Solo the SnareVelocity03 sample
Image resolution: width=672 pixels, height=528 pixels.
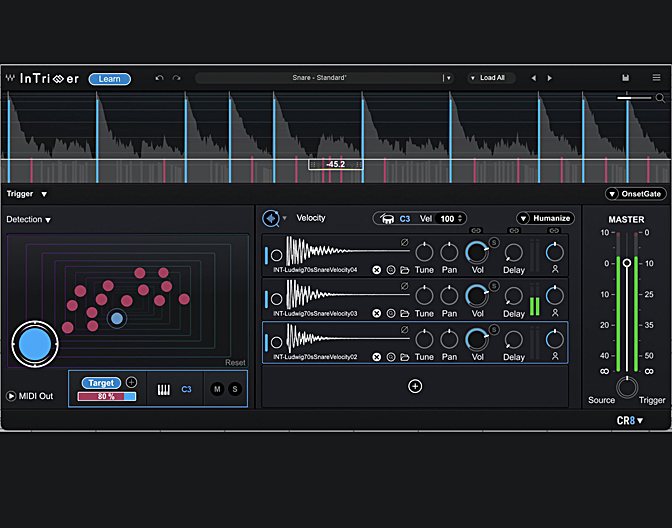[494, 286]
